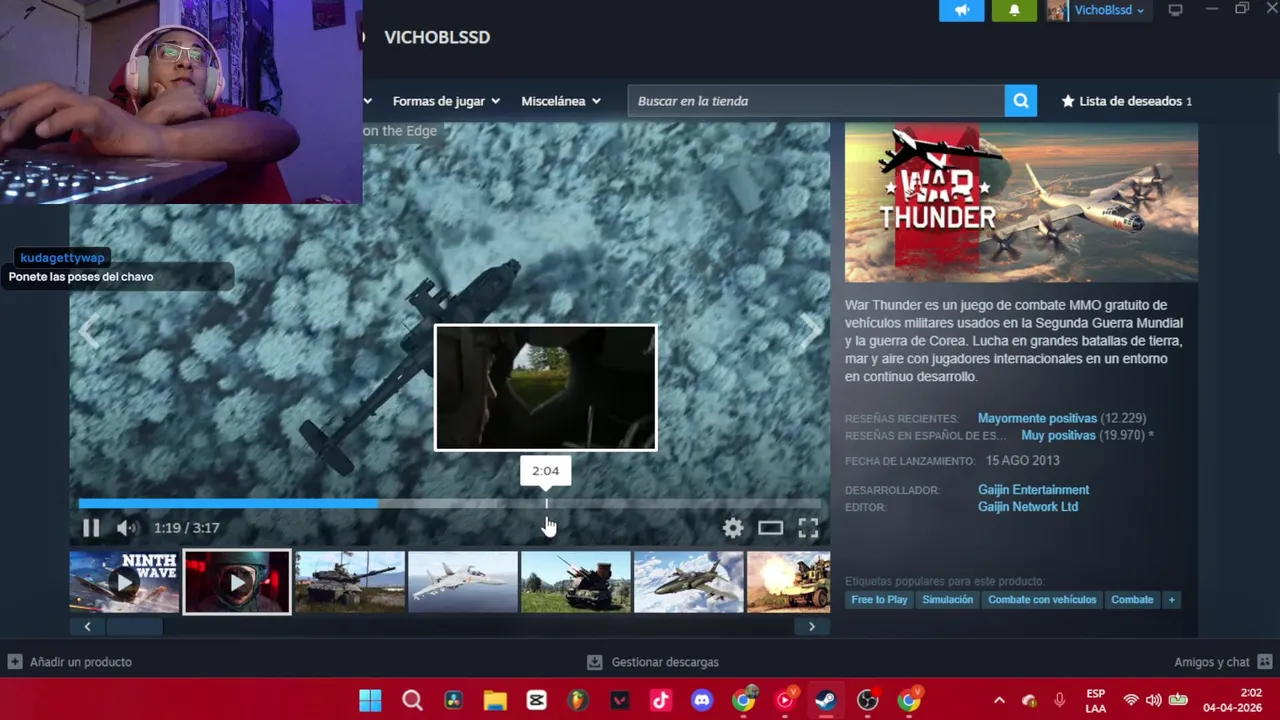Open TikTok from taskbar
Screen dimensions: 1280x720
(661, 700)
